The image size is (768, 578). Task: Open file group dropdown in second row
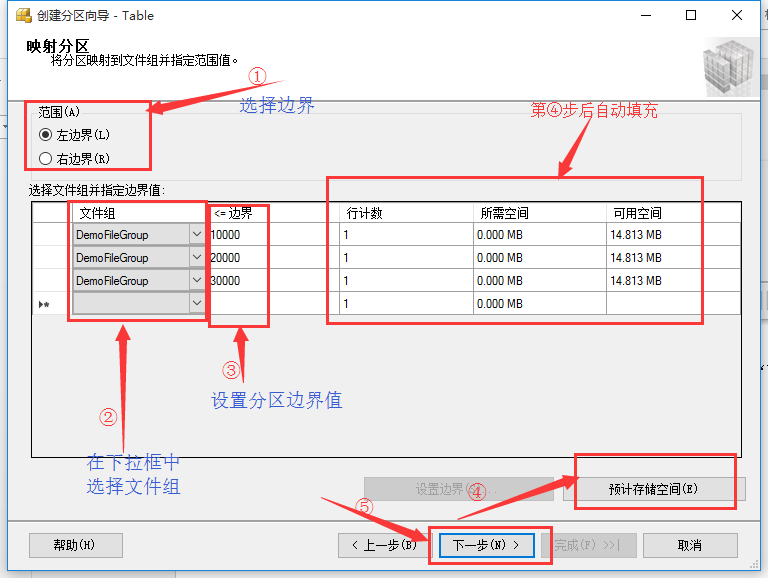point(196,257)
